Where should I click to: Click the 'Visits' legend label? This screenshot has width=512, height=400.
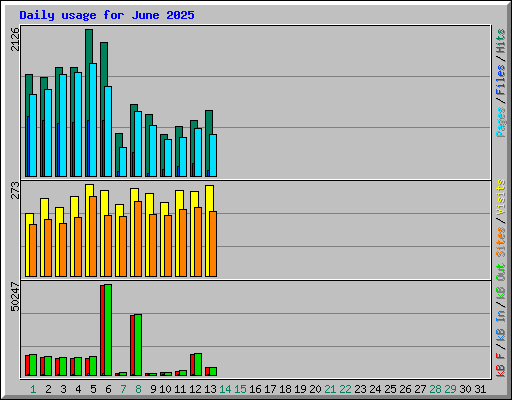[x=500, y=197]
